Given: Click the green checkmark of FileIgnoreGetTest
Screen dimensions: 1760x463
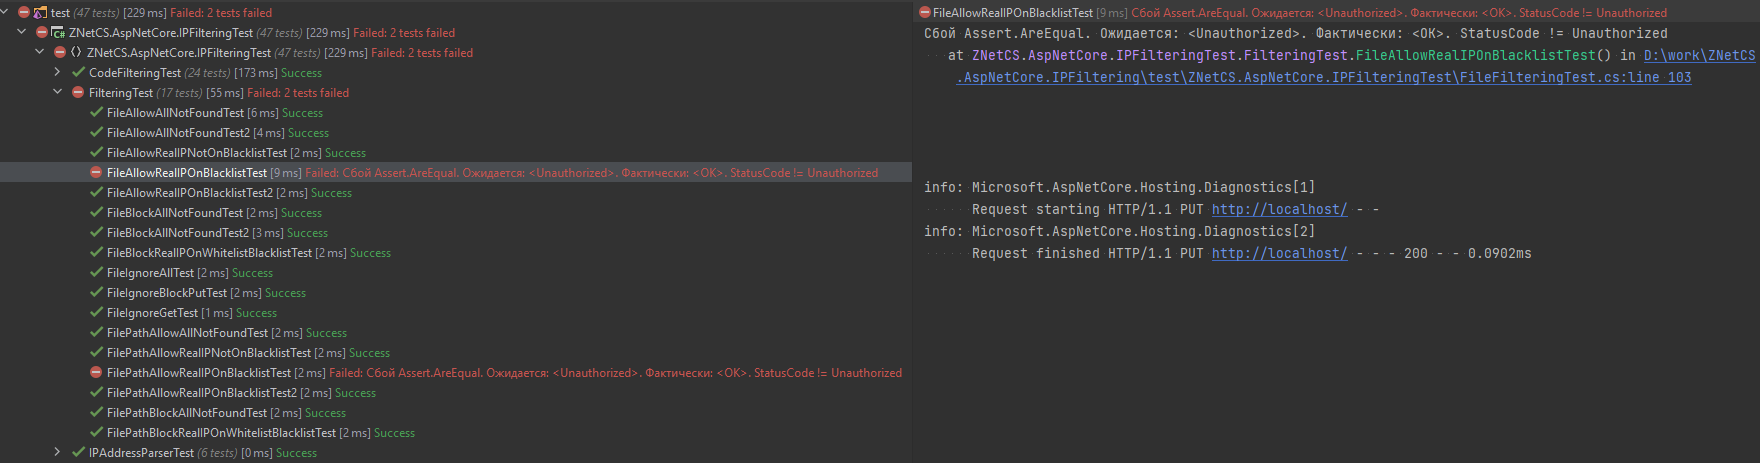Looking at the screenshot, I should coord(96,312).
